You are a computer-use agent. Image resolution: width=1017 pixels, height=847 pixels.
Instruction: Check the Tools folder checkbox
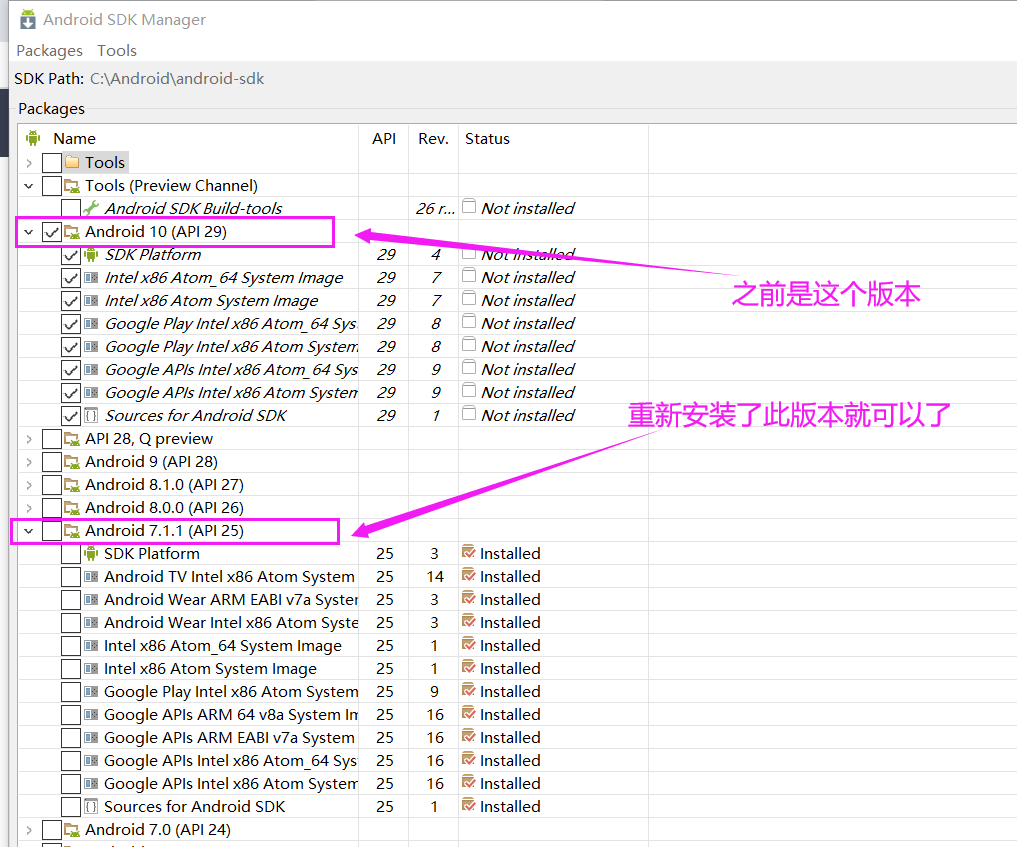(52, 163)
